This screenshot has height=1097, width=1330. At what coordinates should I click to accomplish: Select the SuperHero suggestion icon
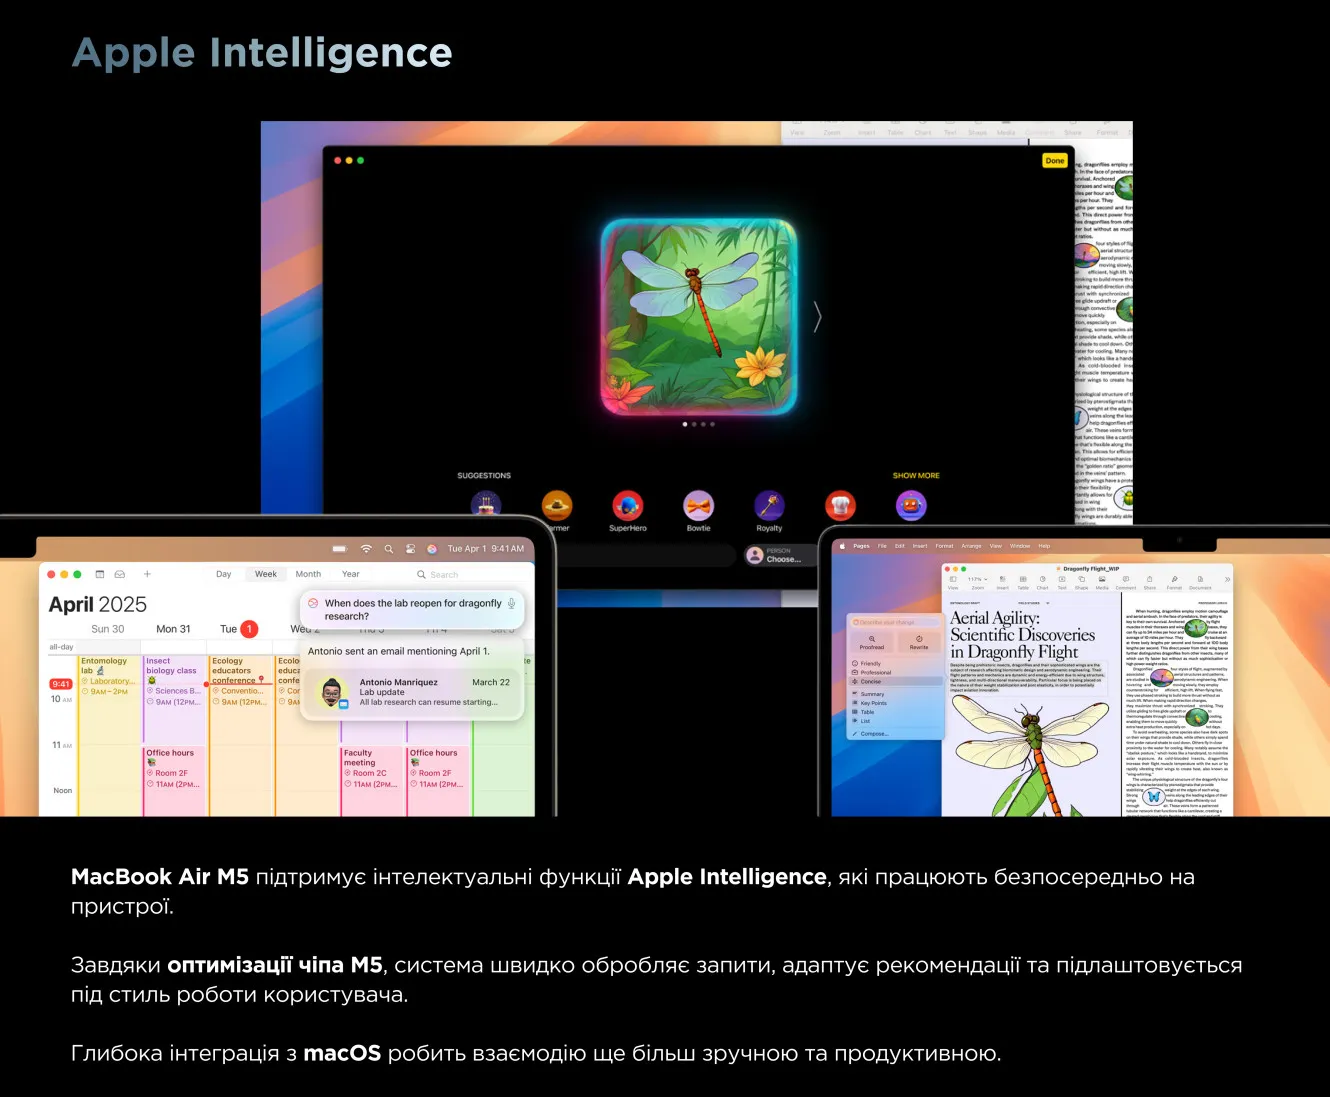click(x=627, y=506)
